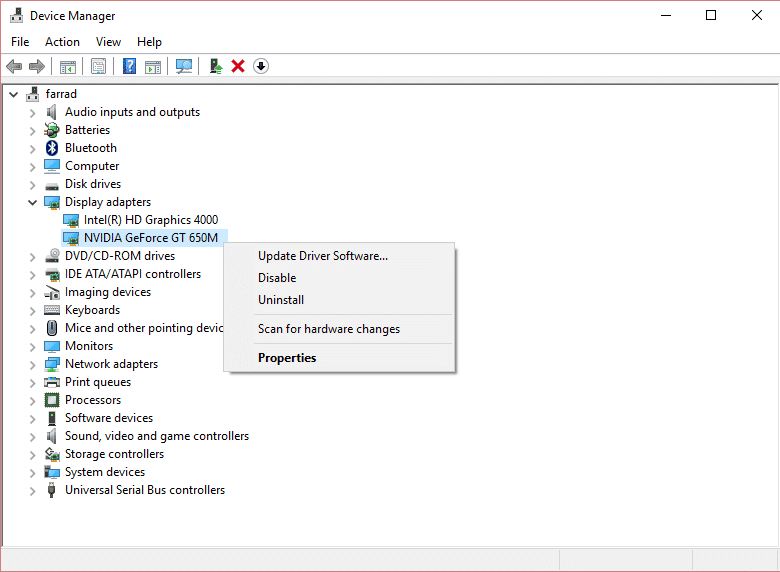The image size is (780, 572).
Task: Click the Help question mark toolbar icon
Action: click(129, 66)
